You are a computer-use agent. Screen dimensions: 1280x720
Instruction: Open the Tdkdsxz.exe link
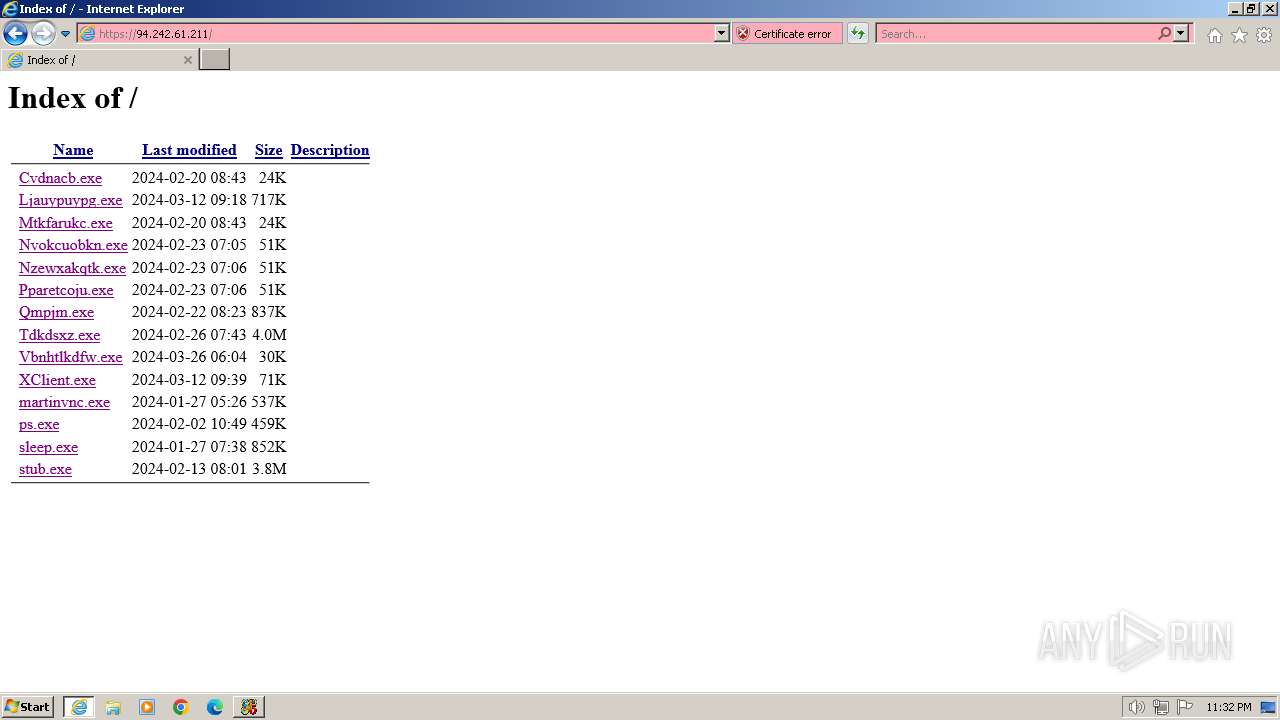[x=59, y=335]
